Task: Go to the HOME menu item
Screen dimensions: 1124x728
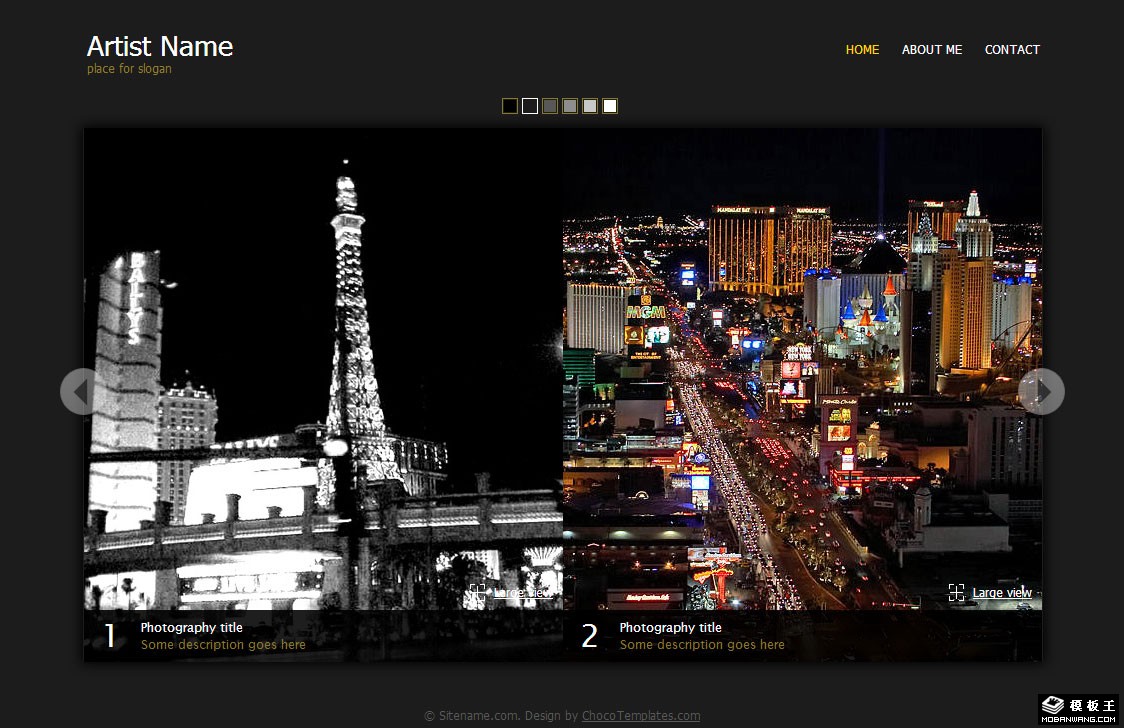Action: [x=862, y=50]
